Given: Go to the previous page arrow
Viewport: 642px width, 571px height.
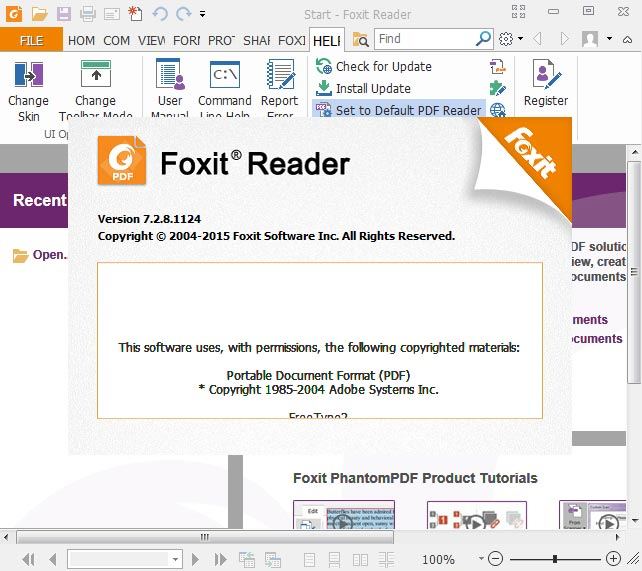Looking at the screenshot, I should point(52,559).
